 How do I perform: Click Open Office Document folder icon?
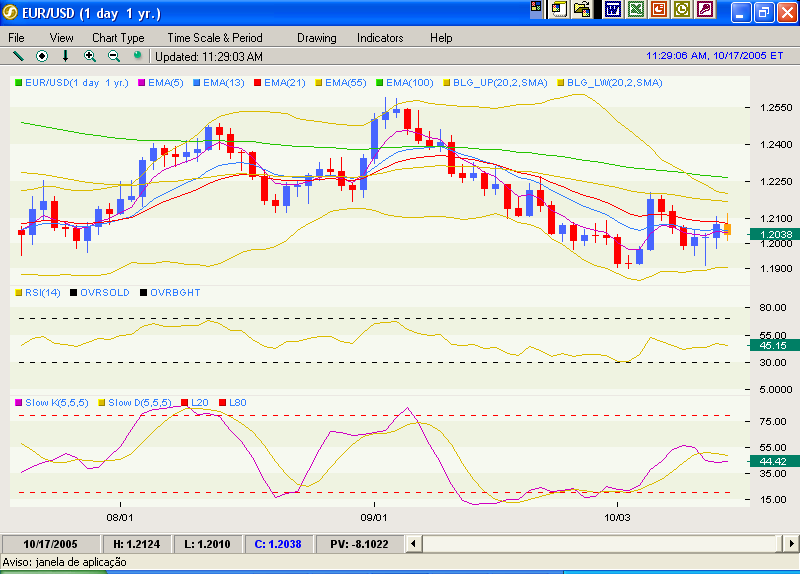[x=582, y=9]
